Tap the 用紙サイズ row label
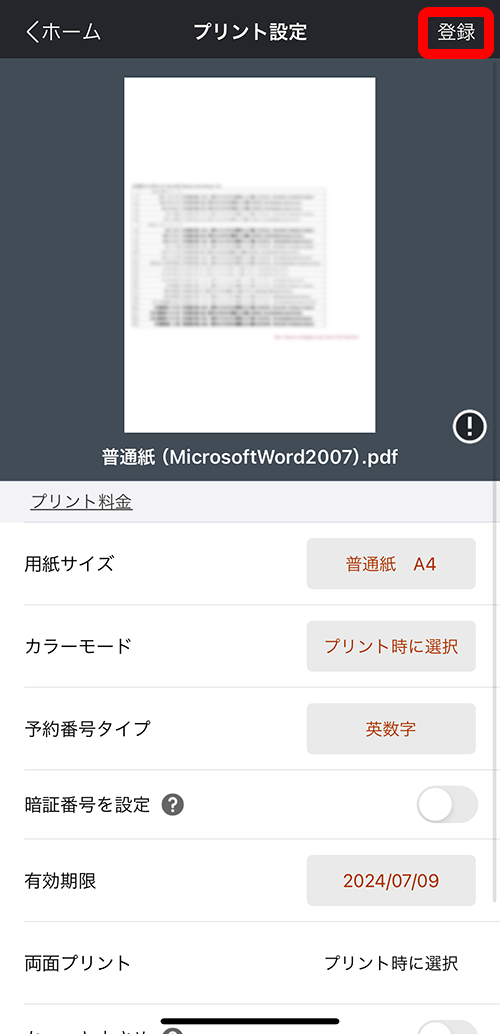The width and height of the screenshot is (500, 1034). (69, 564)
